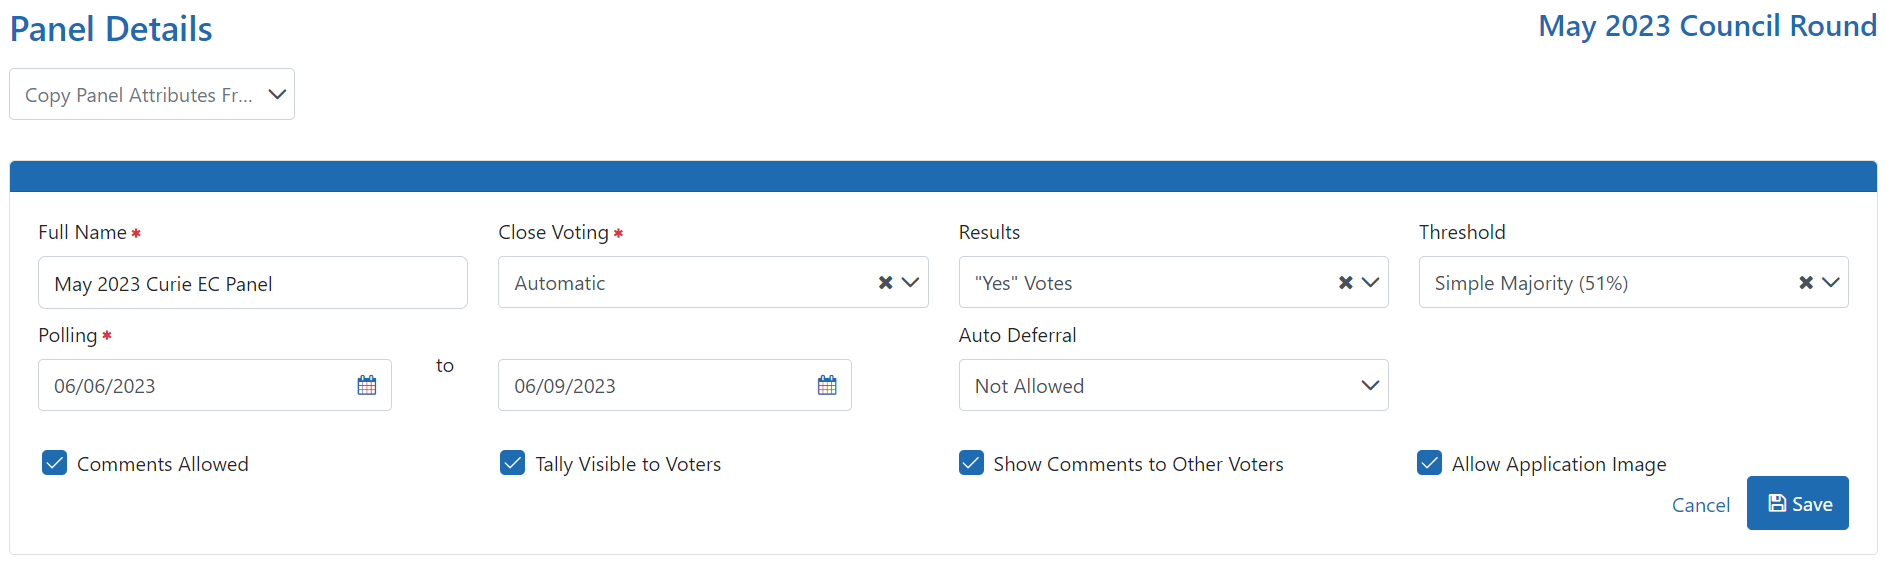Click into the Full Name field
Image resolution: width=1886 pixels, height=562 pixels.
[x=252, y=283]
